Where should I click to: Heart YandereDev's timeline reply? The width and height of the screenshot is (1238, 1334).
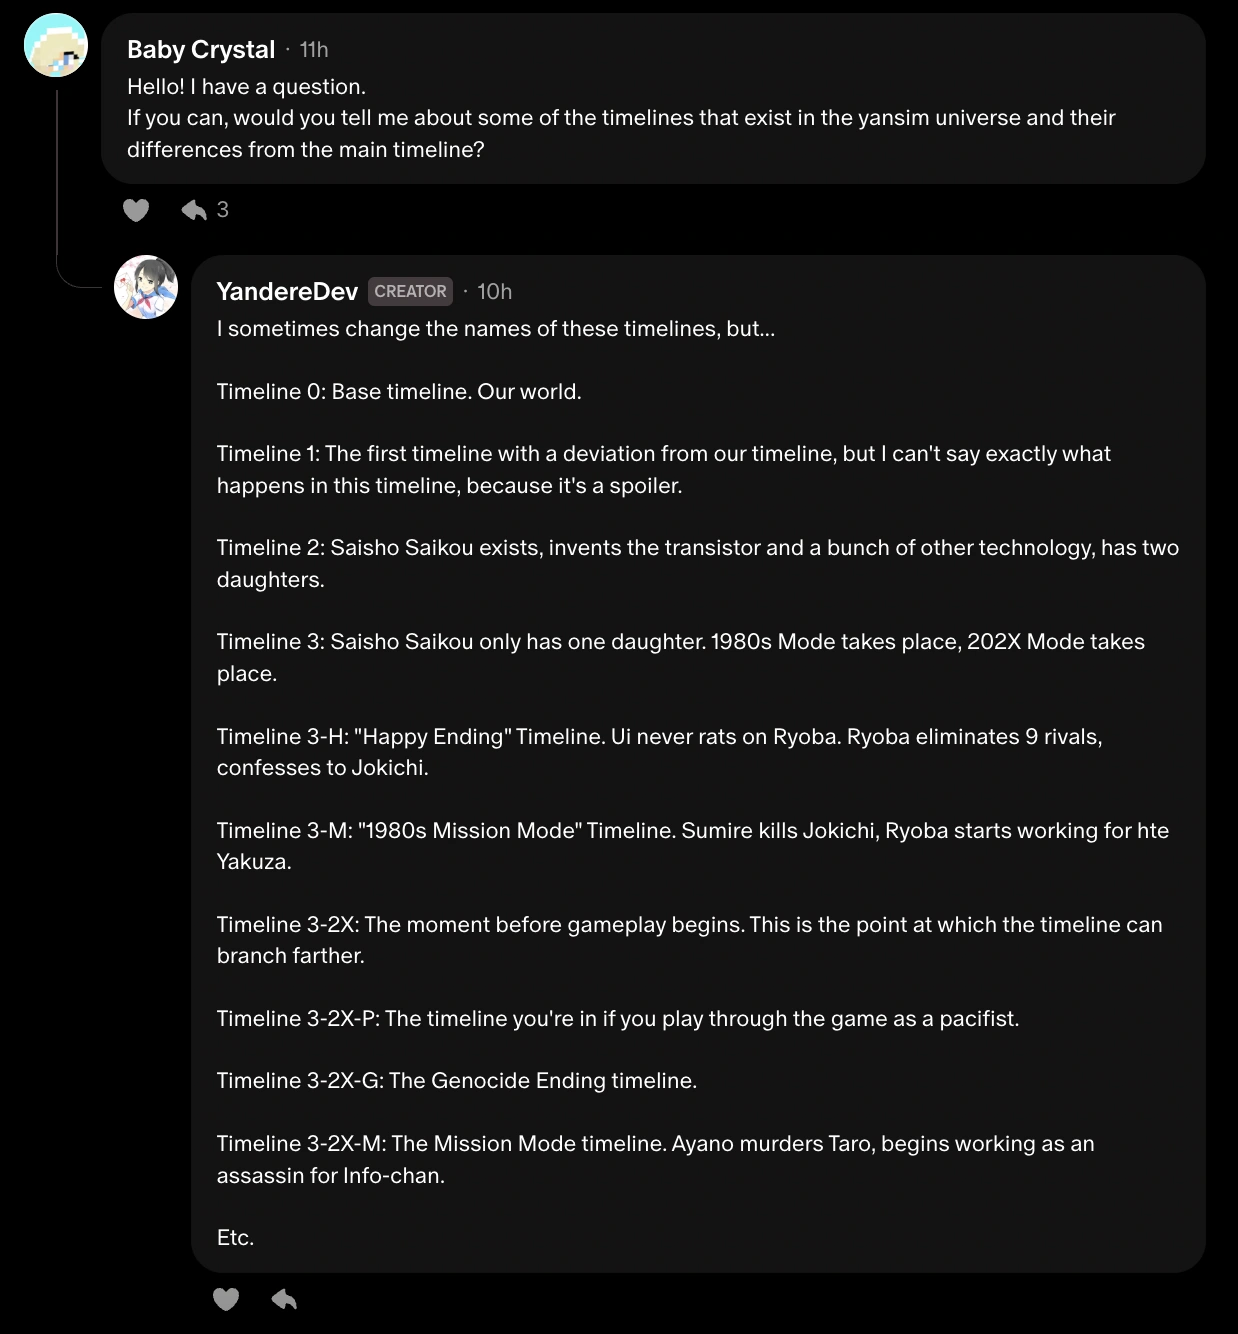click(226, 1299)
